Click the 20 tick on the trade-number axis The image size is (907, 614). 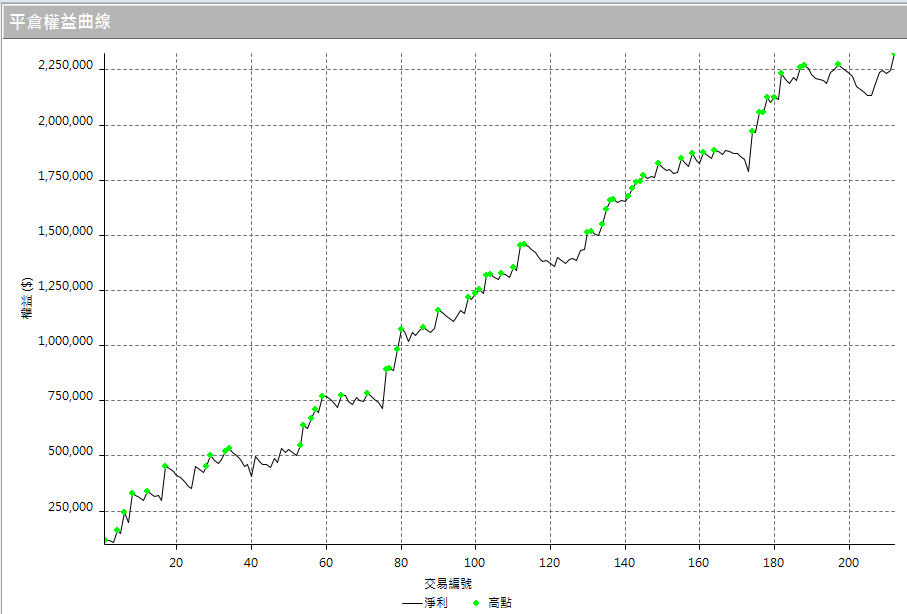point(176,562)
